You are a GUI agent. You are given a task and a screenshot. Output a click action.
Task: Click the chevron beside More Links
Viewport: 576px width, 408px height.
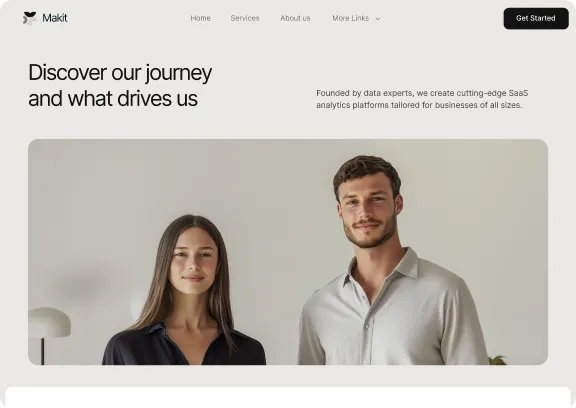point(378,19)
